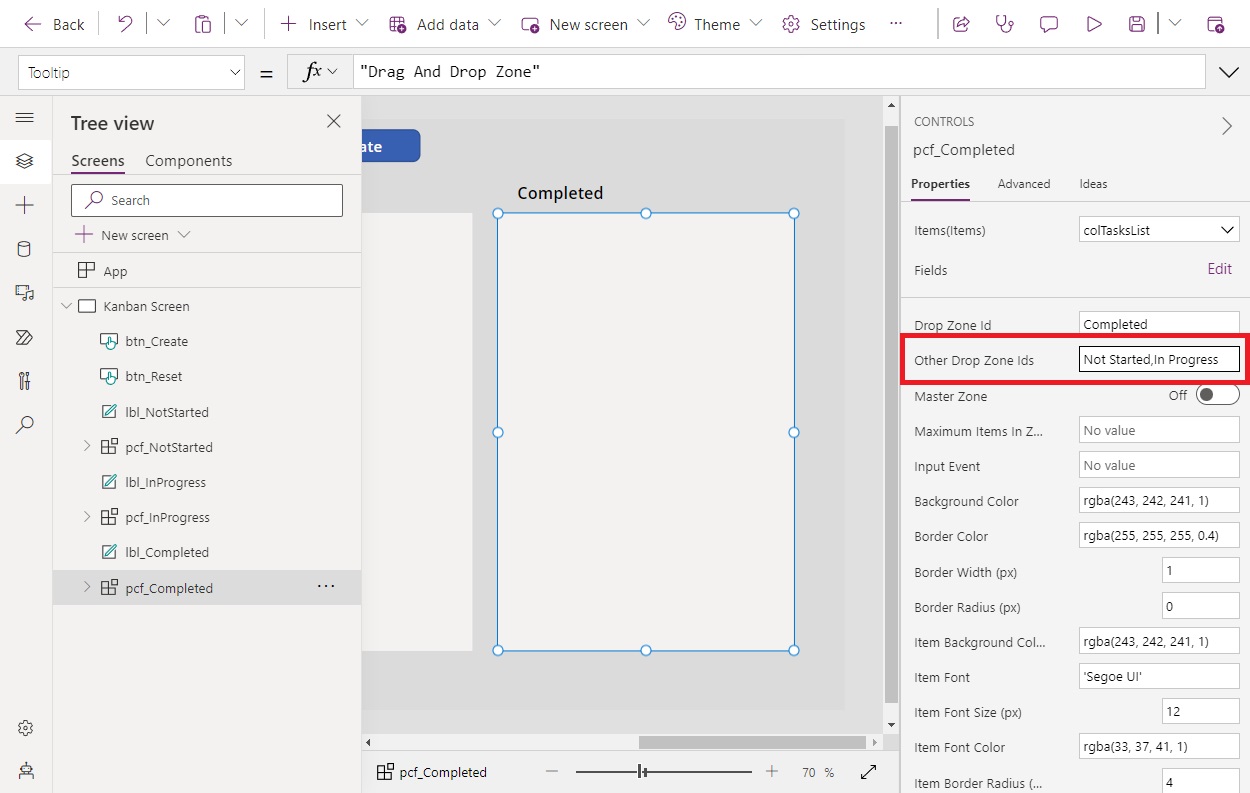Open the Data pane cylinder icon
Viewport: 1250px width, 793px height.
coord(25,249)
